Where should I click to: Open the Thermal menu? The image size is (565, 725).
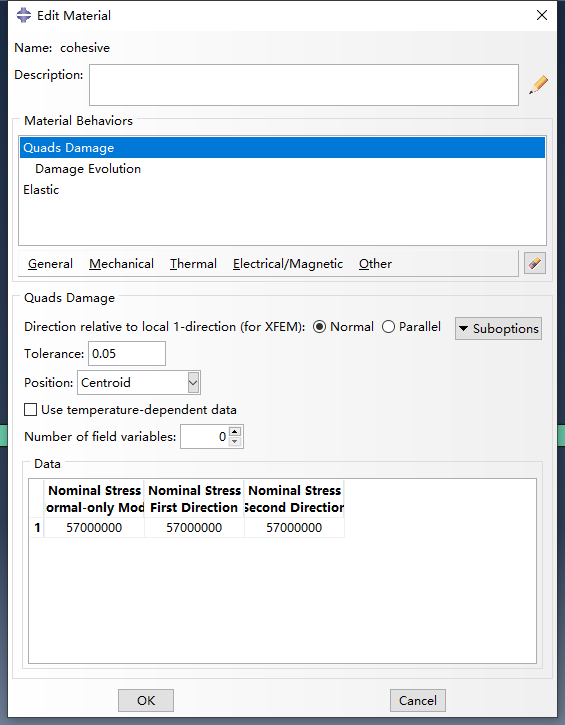coord(193,264)
